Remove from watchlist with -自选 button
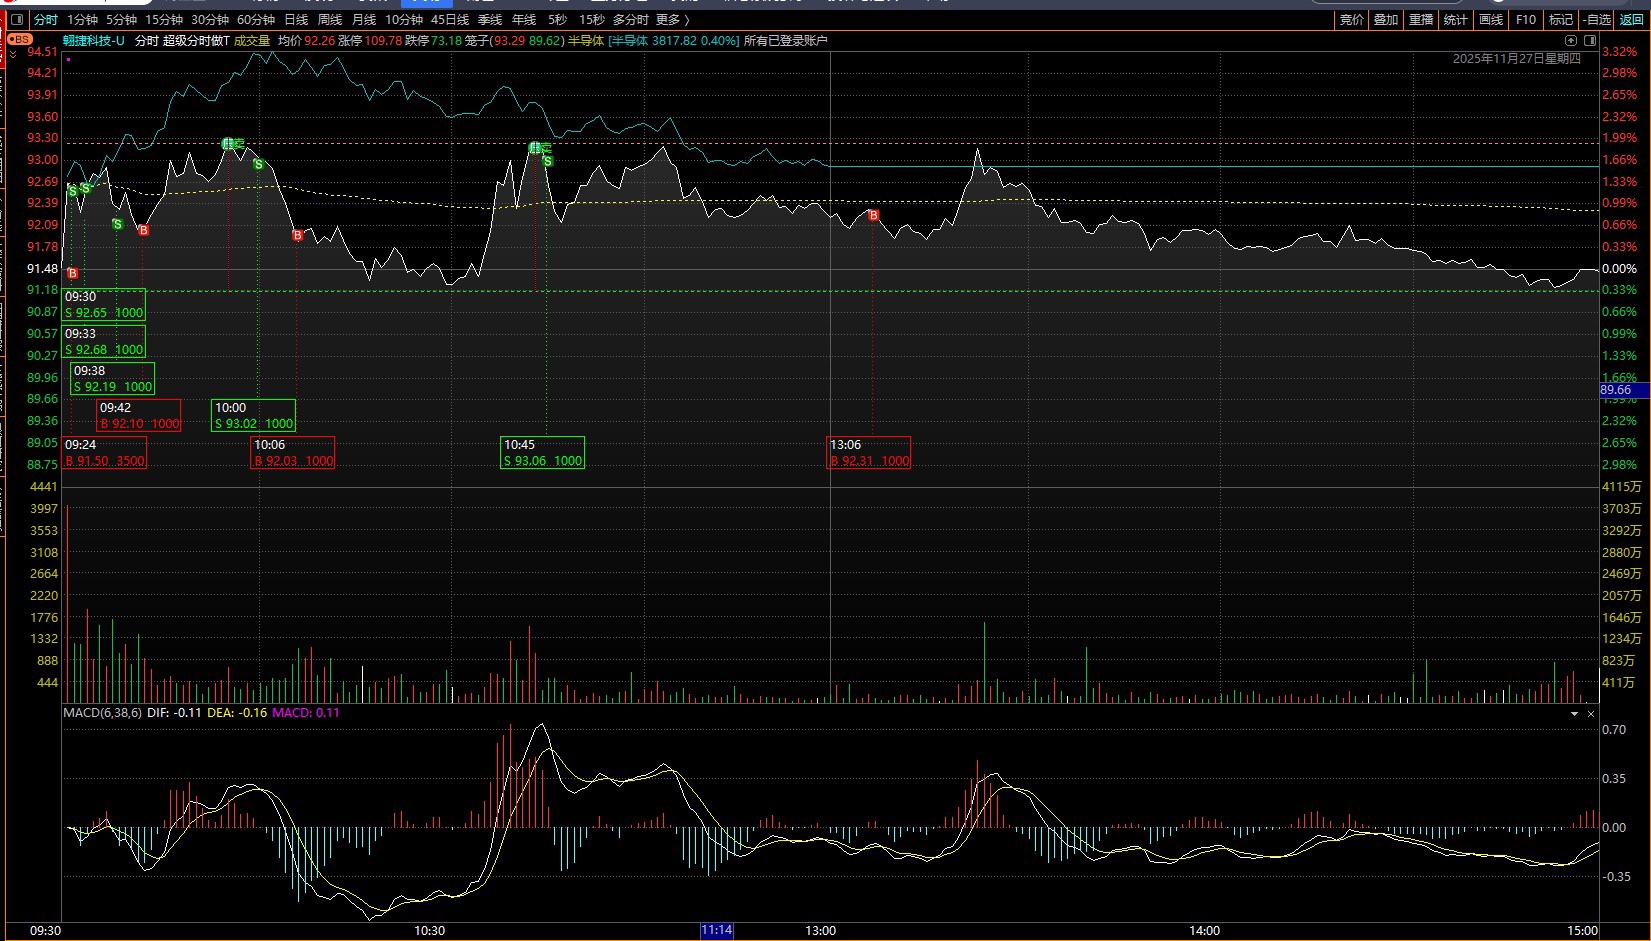The height and width of the screenshot is (941, 1651). coord(1598,20)
